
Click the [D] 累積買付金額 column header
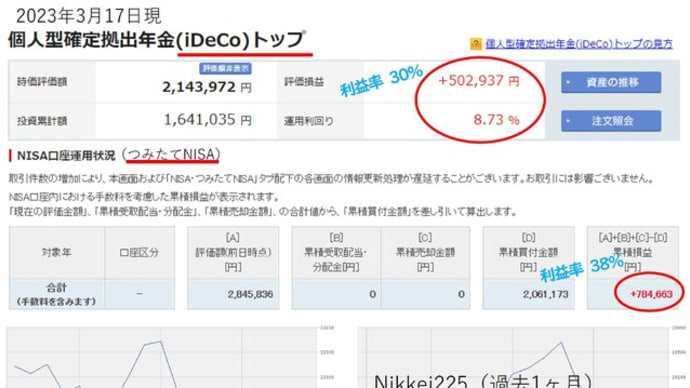coord(529,253)
